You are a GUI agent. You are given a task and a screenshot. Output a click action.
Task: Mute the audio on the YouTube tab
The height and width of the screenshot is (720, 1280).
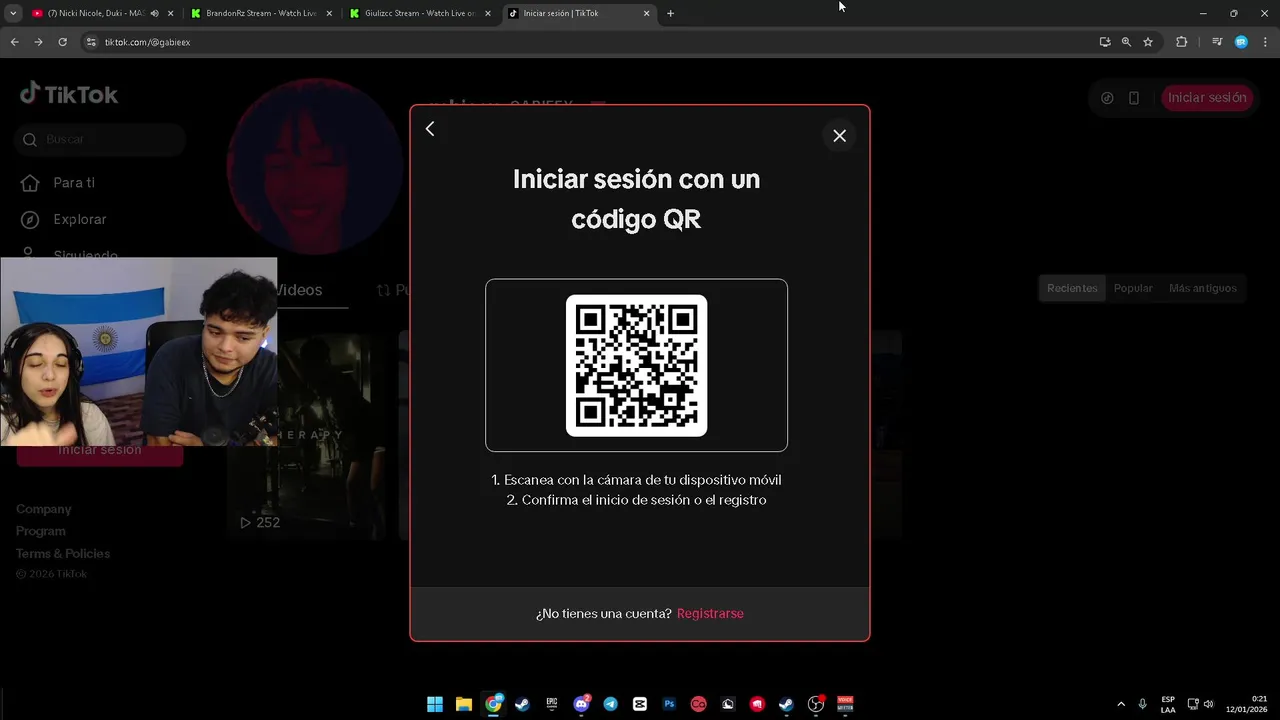[154, 14]
